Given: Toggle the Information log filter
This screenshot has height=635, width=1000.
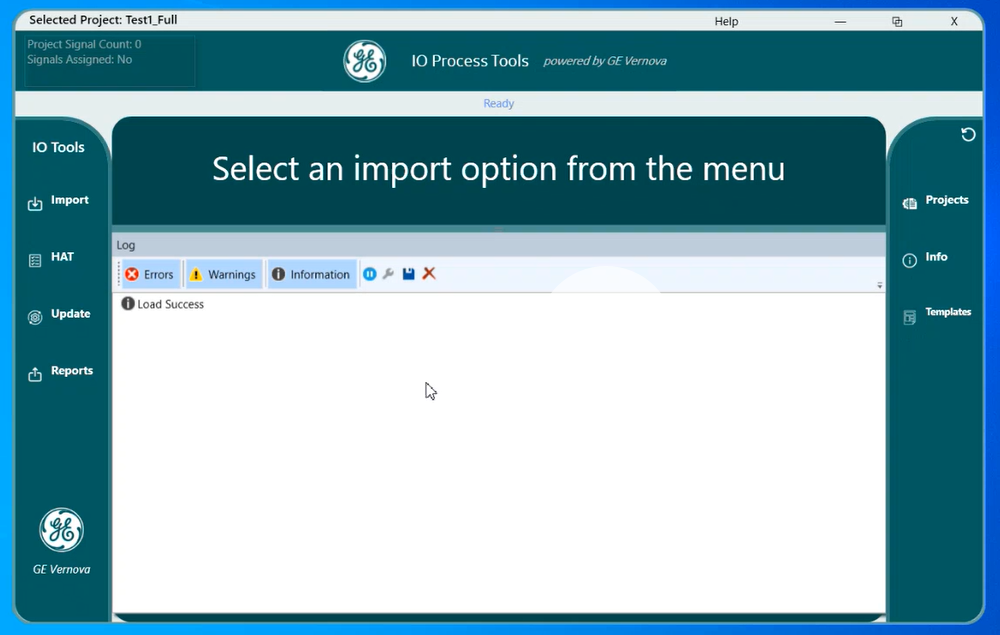Looking at the screenshot, I should click(x=311, y=274).
